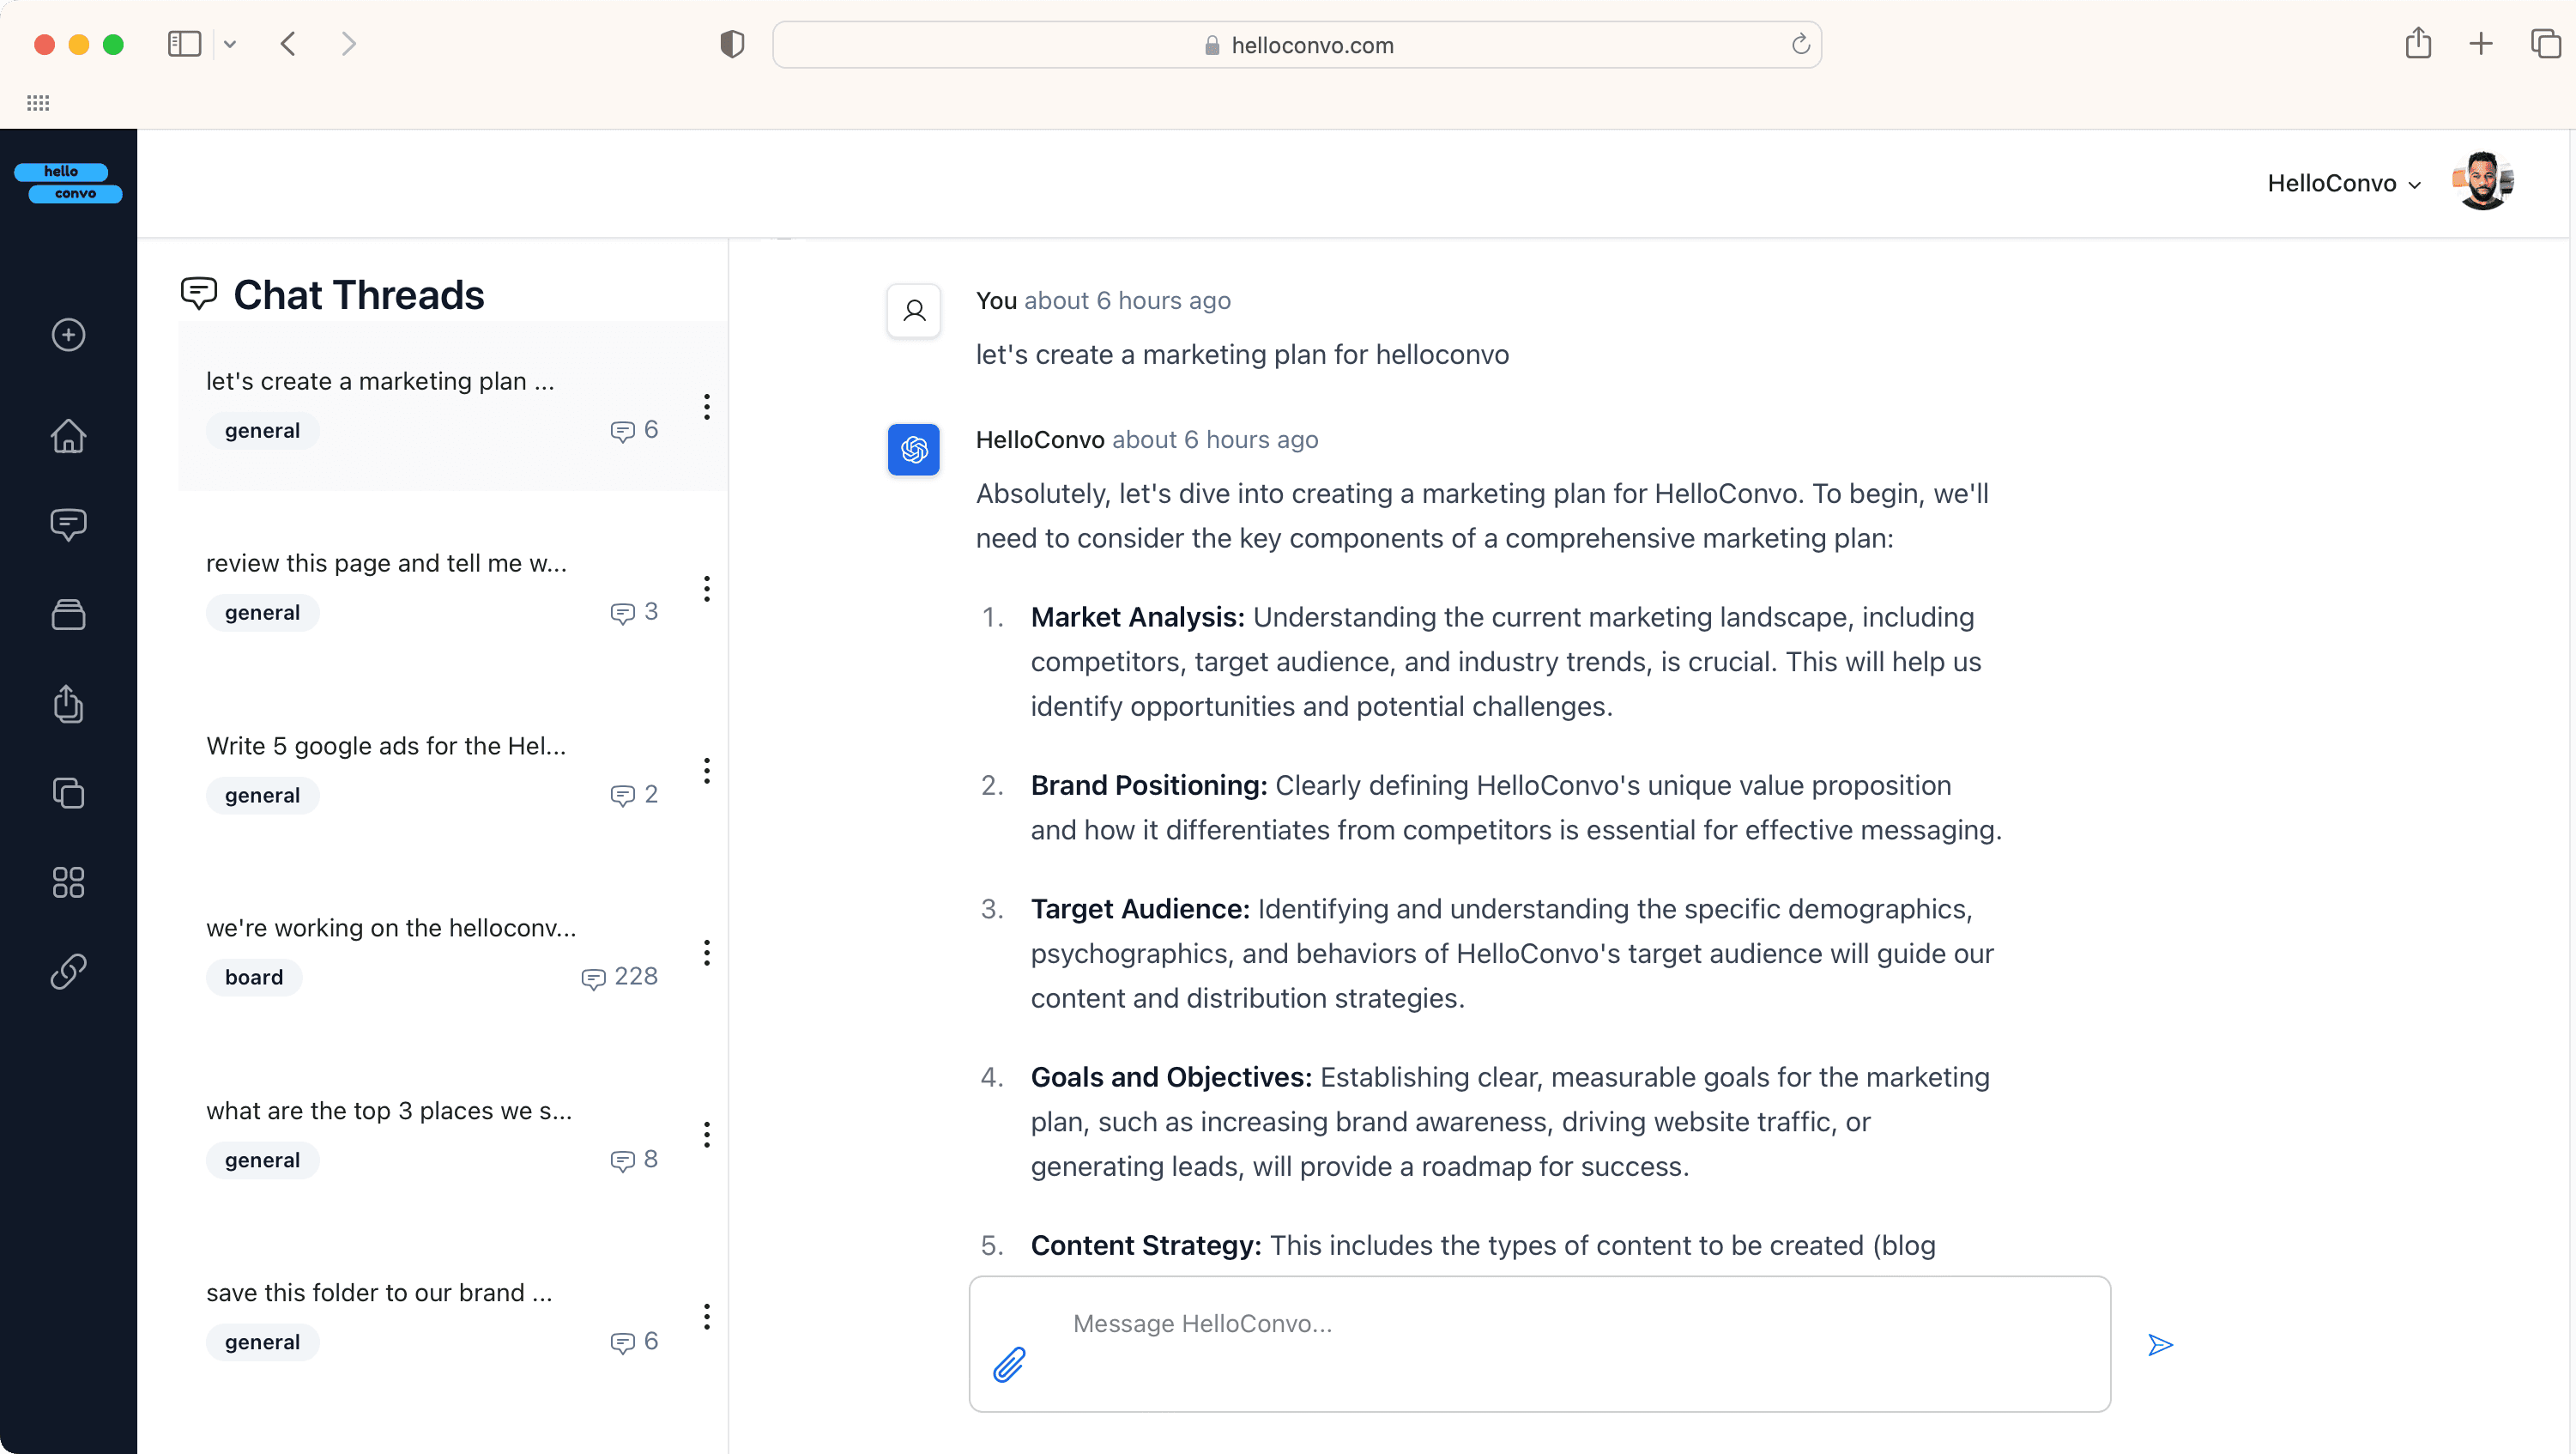Open three-dot menu for board thread

coord(706,953)
